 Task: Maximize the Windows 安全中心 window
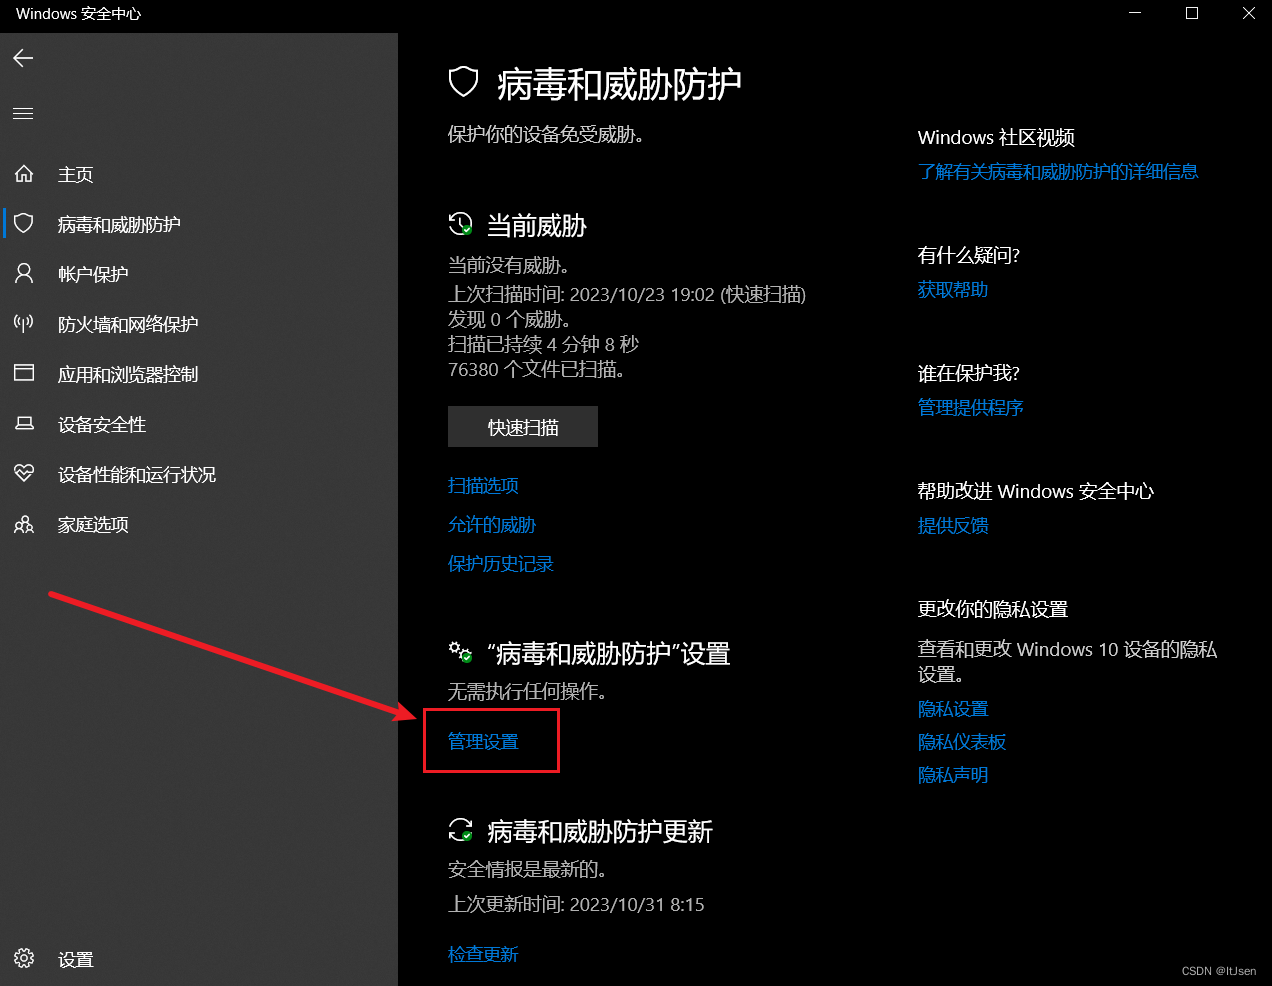coord(1192,13)
